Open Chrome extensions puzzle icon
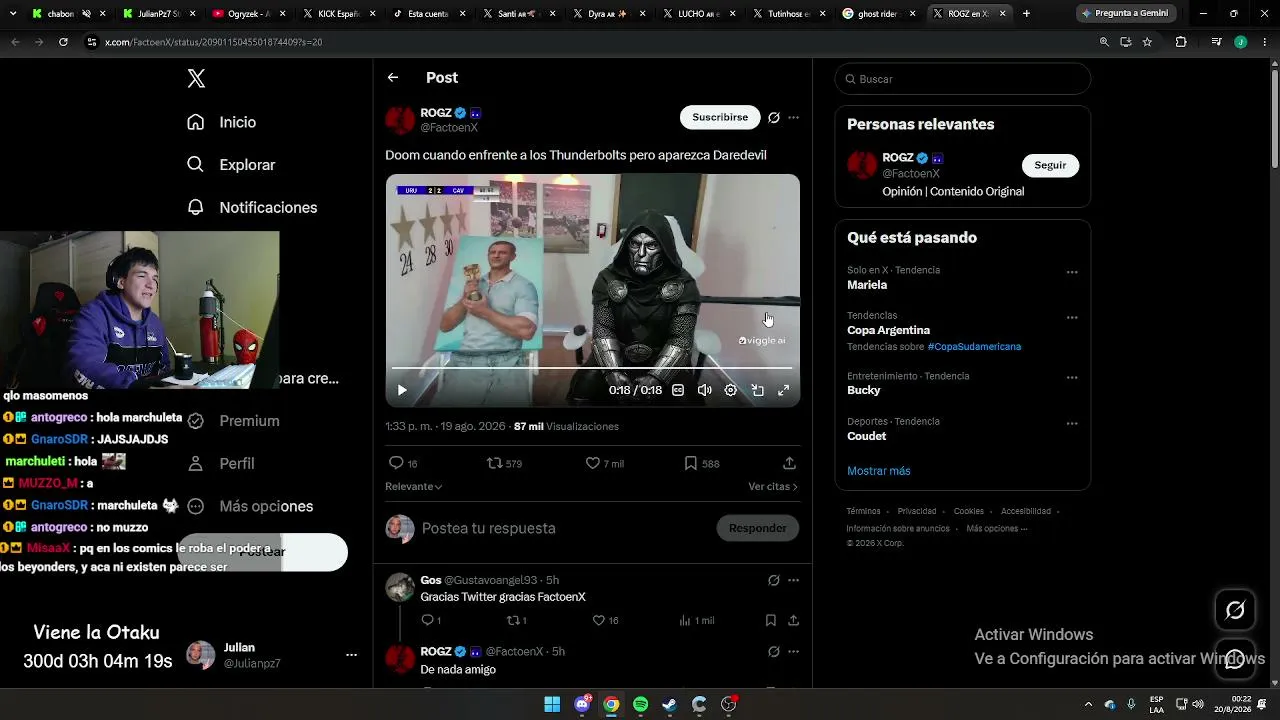This screenshot has height=720, width=1280. coord(1181,42)
